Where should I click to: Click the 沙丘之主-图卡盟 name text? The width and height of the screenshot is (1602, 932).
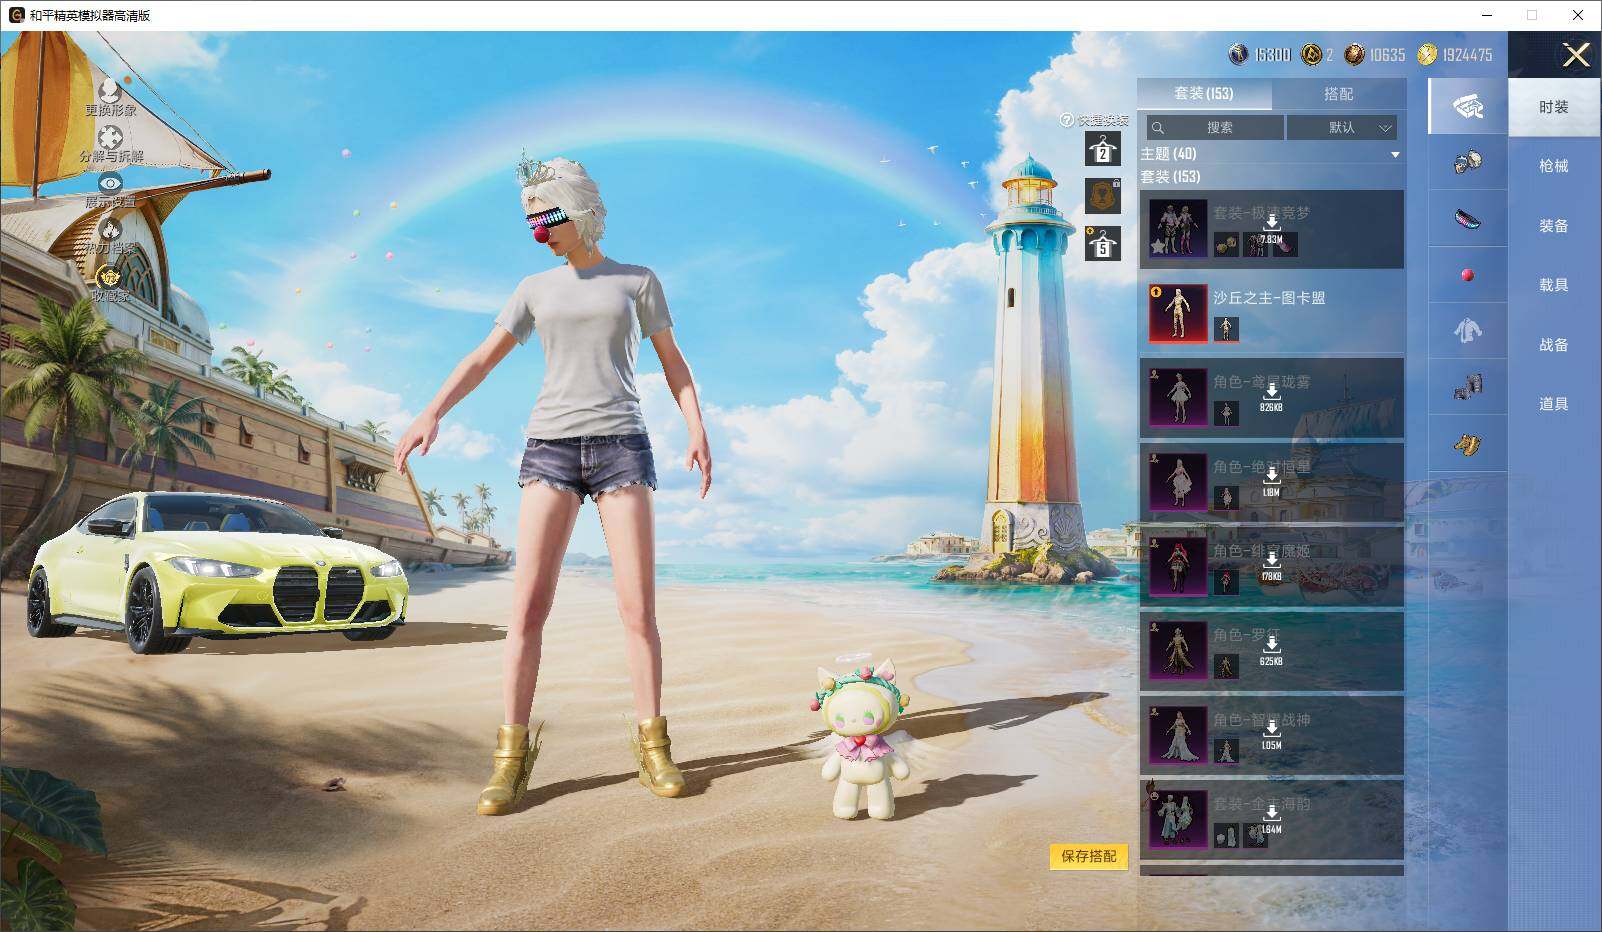(1269, 298)
